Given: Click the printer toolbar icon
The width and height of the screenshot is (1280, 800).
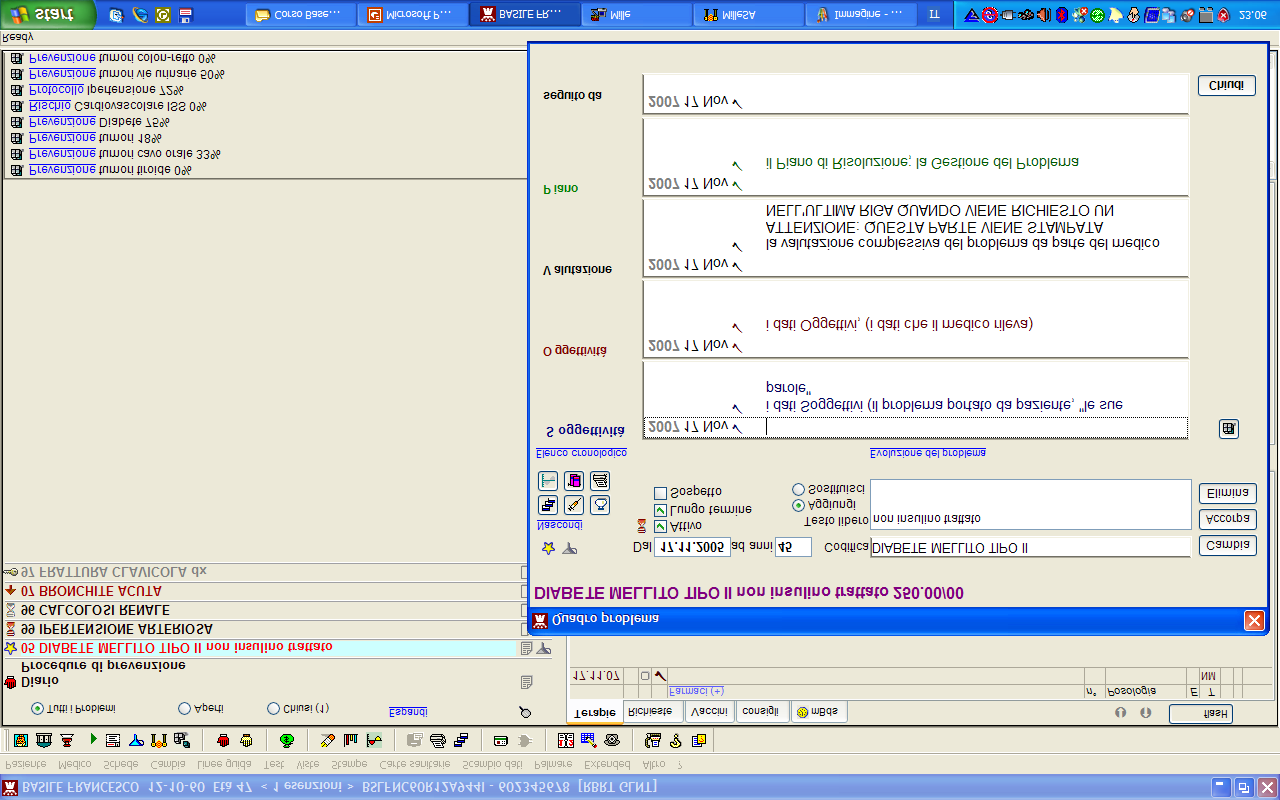Looking at the screenshot, I should [x=437, y=740].
